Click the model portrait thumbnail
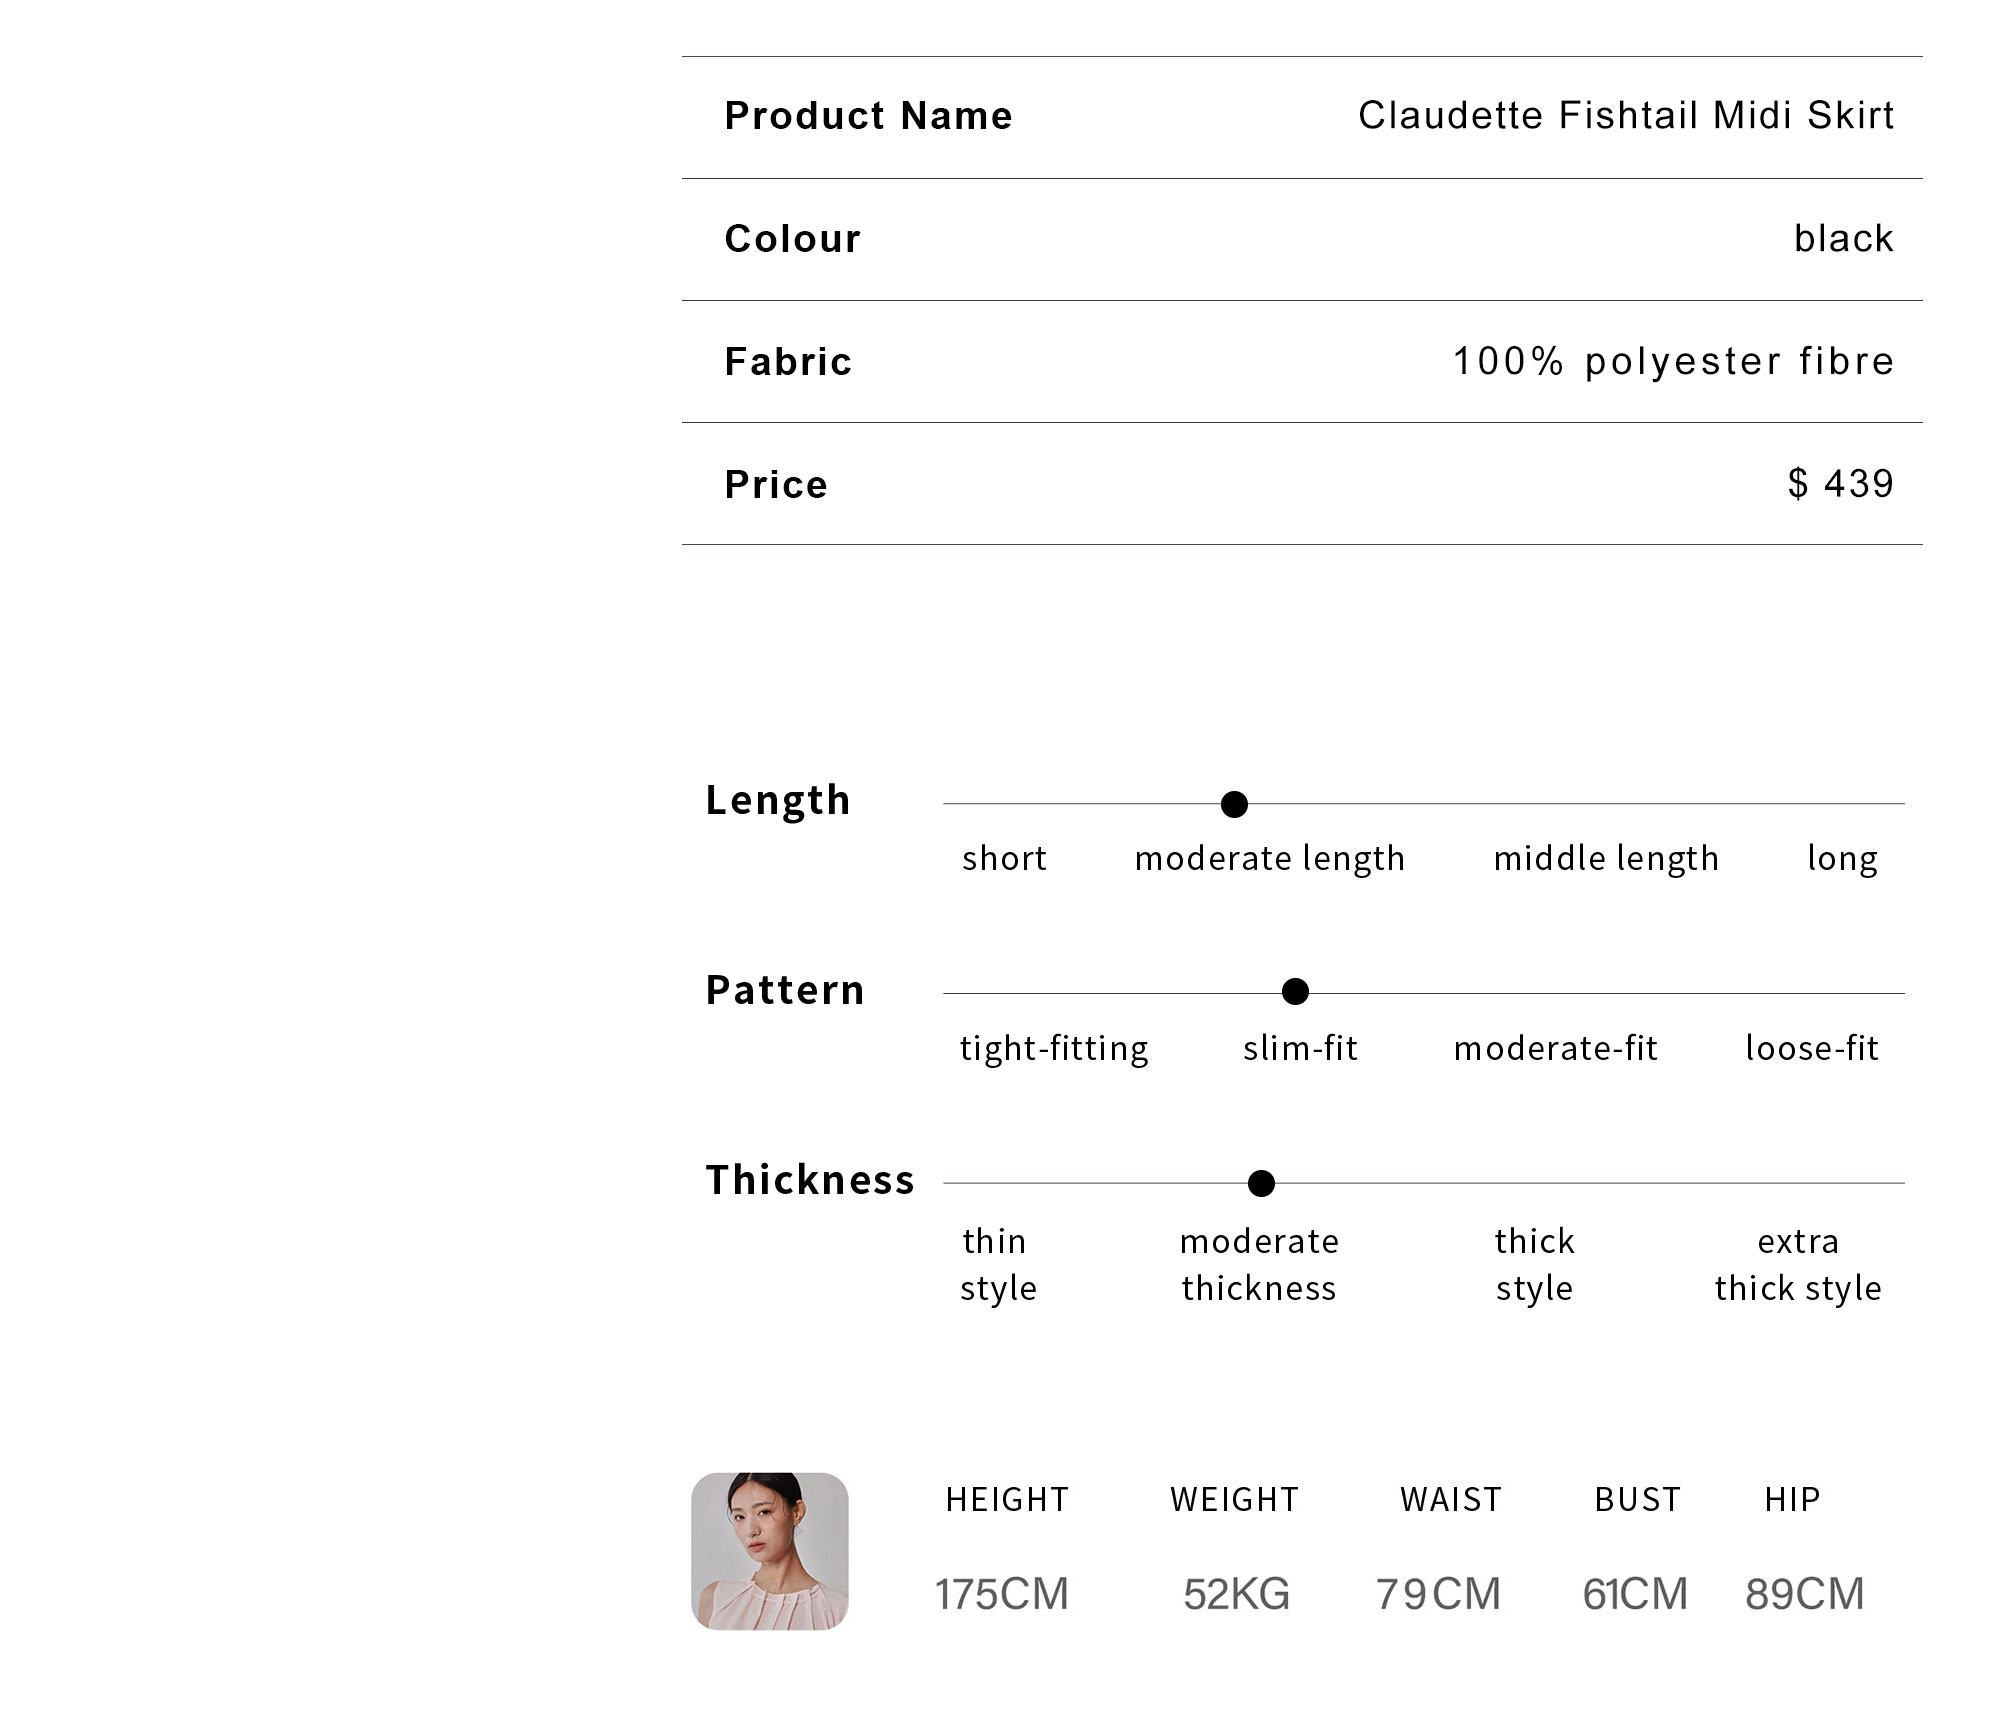The height and width of the screenshot is (1732, 2000). [x=769, y=1551]
